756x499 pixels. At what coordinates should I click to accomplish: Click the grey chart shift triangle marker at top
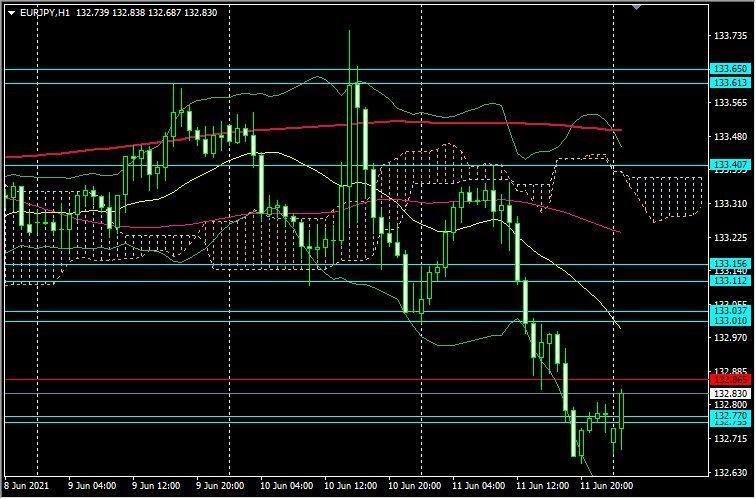tap(637, 7)
